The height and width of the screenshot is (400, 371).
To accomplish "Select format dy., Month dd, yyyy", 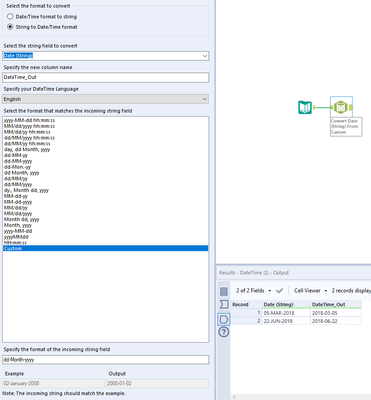I will 105,190.
